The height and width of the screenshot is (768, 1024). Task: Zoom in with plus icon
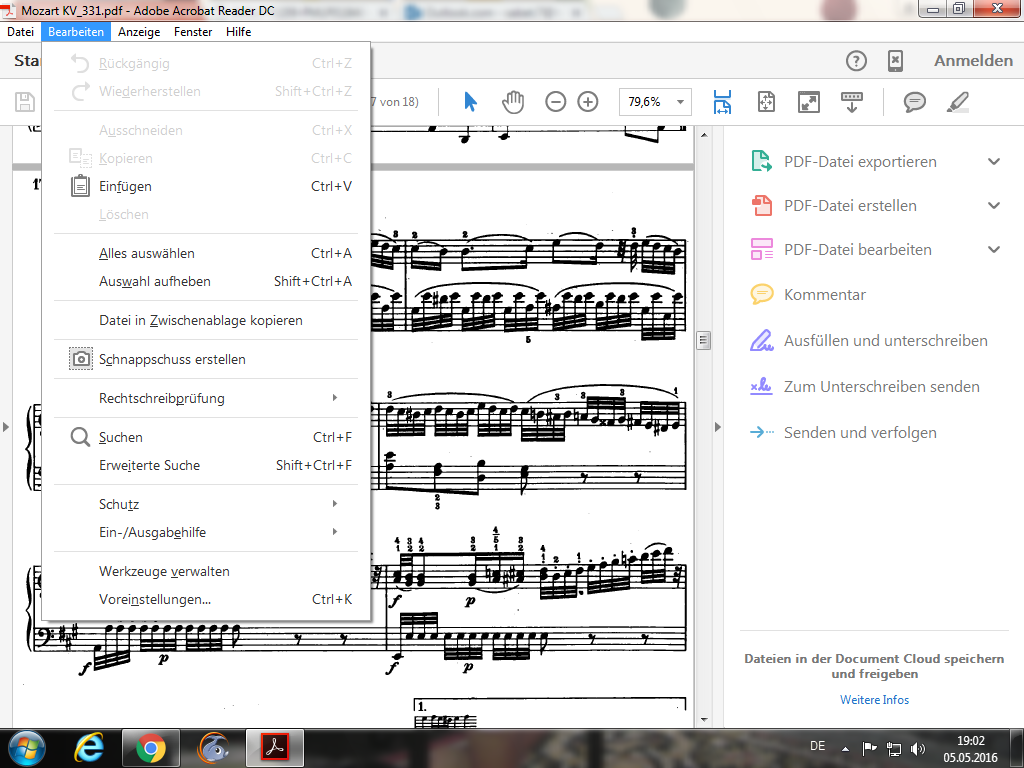point(588,102)
